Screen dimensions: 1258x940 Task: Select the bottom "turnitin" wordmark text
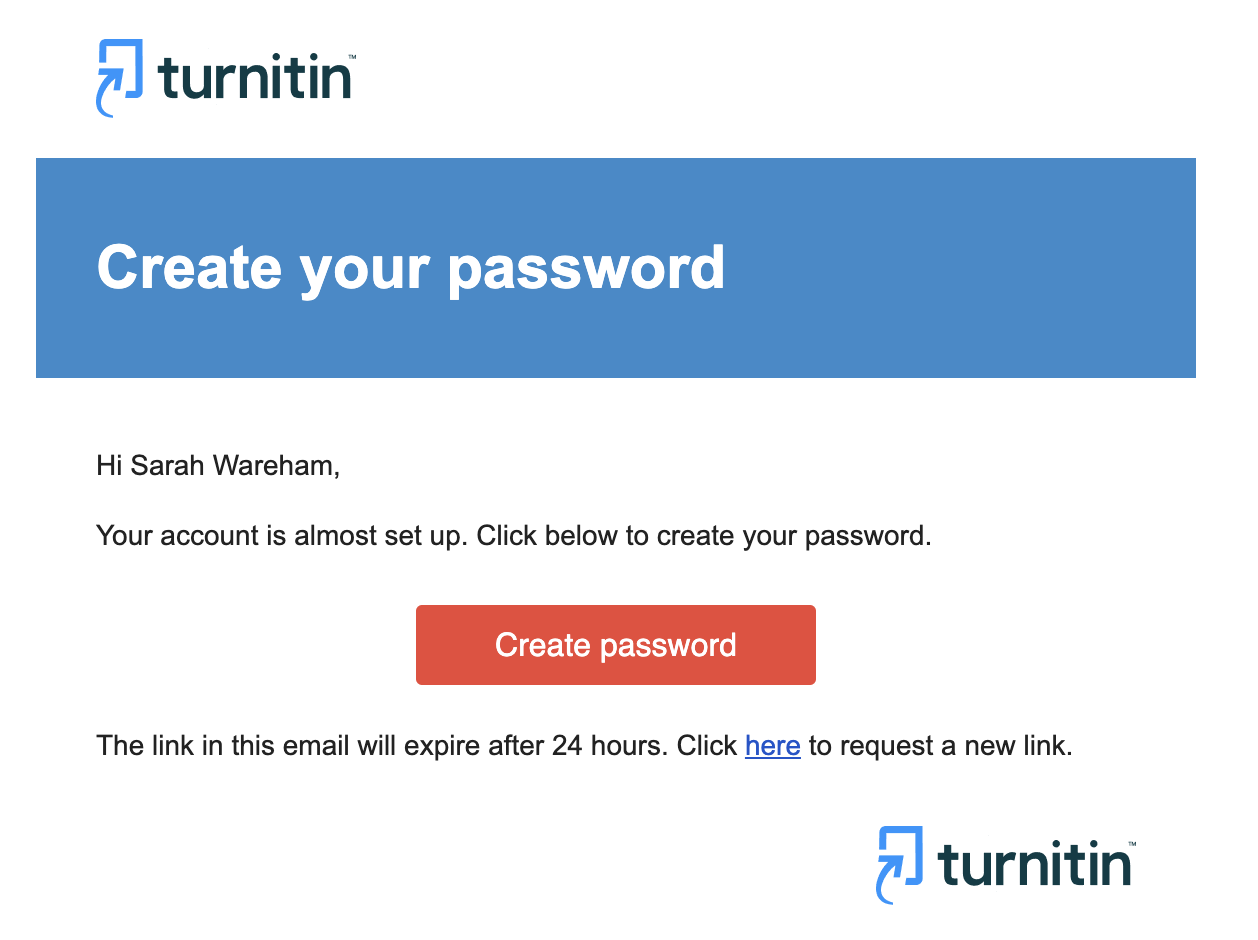(x=1035, y=865)
